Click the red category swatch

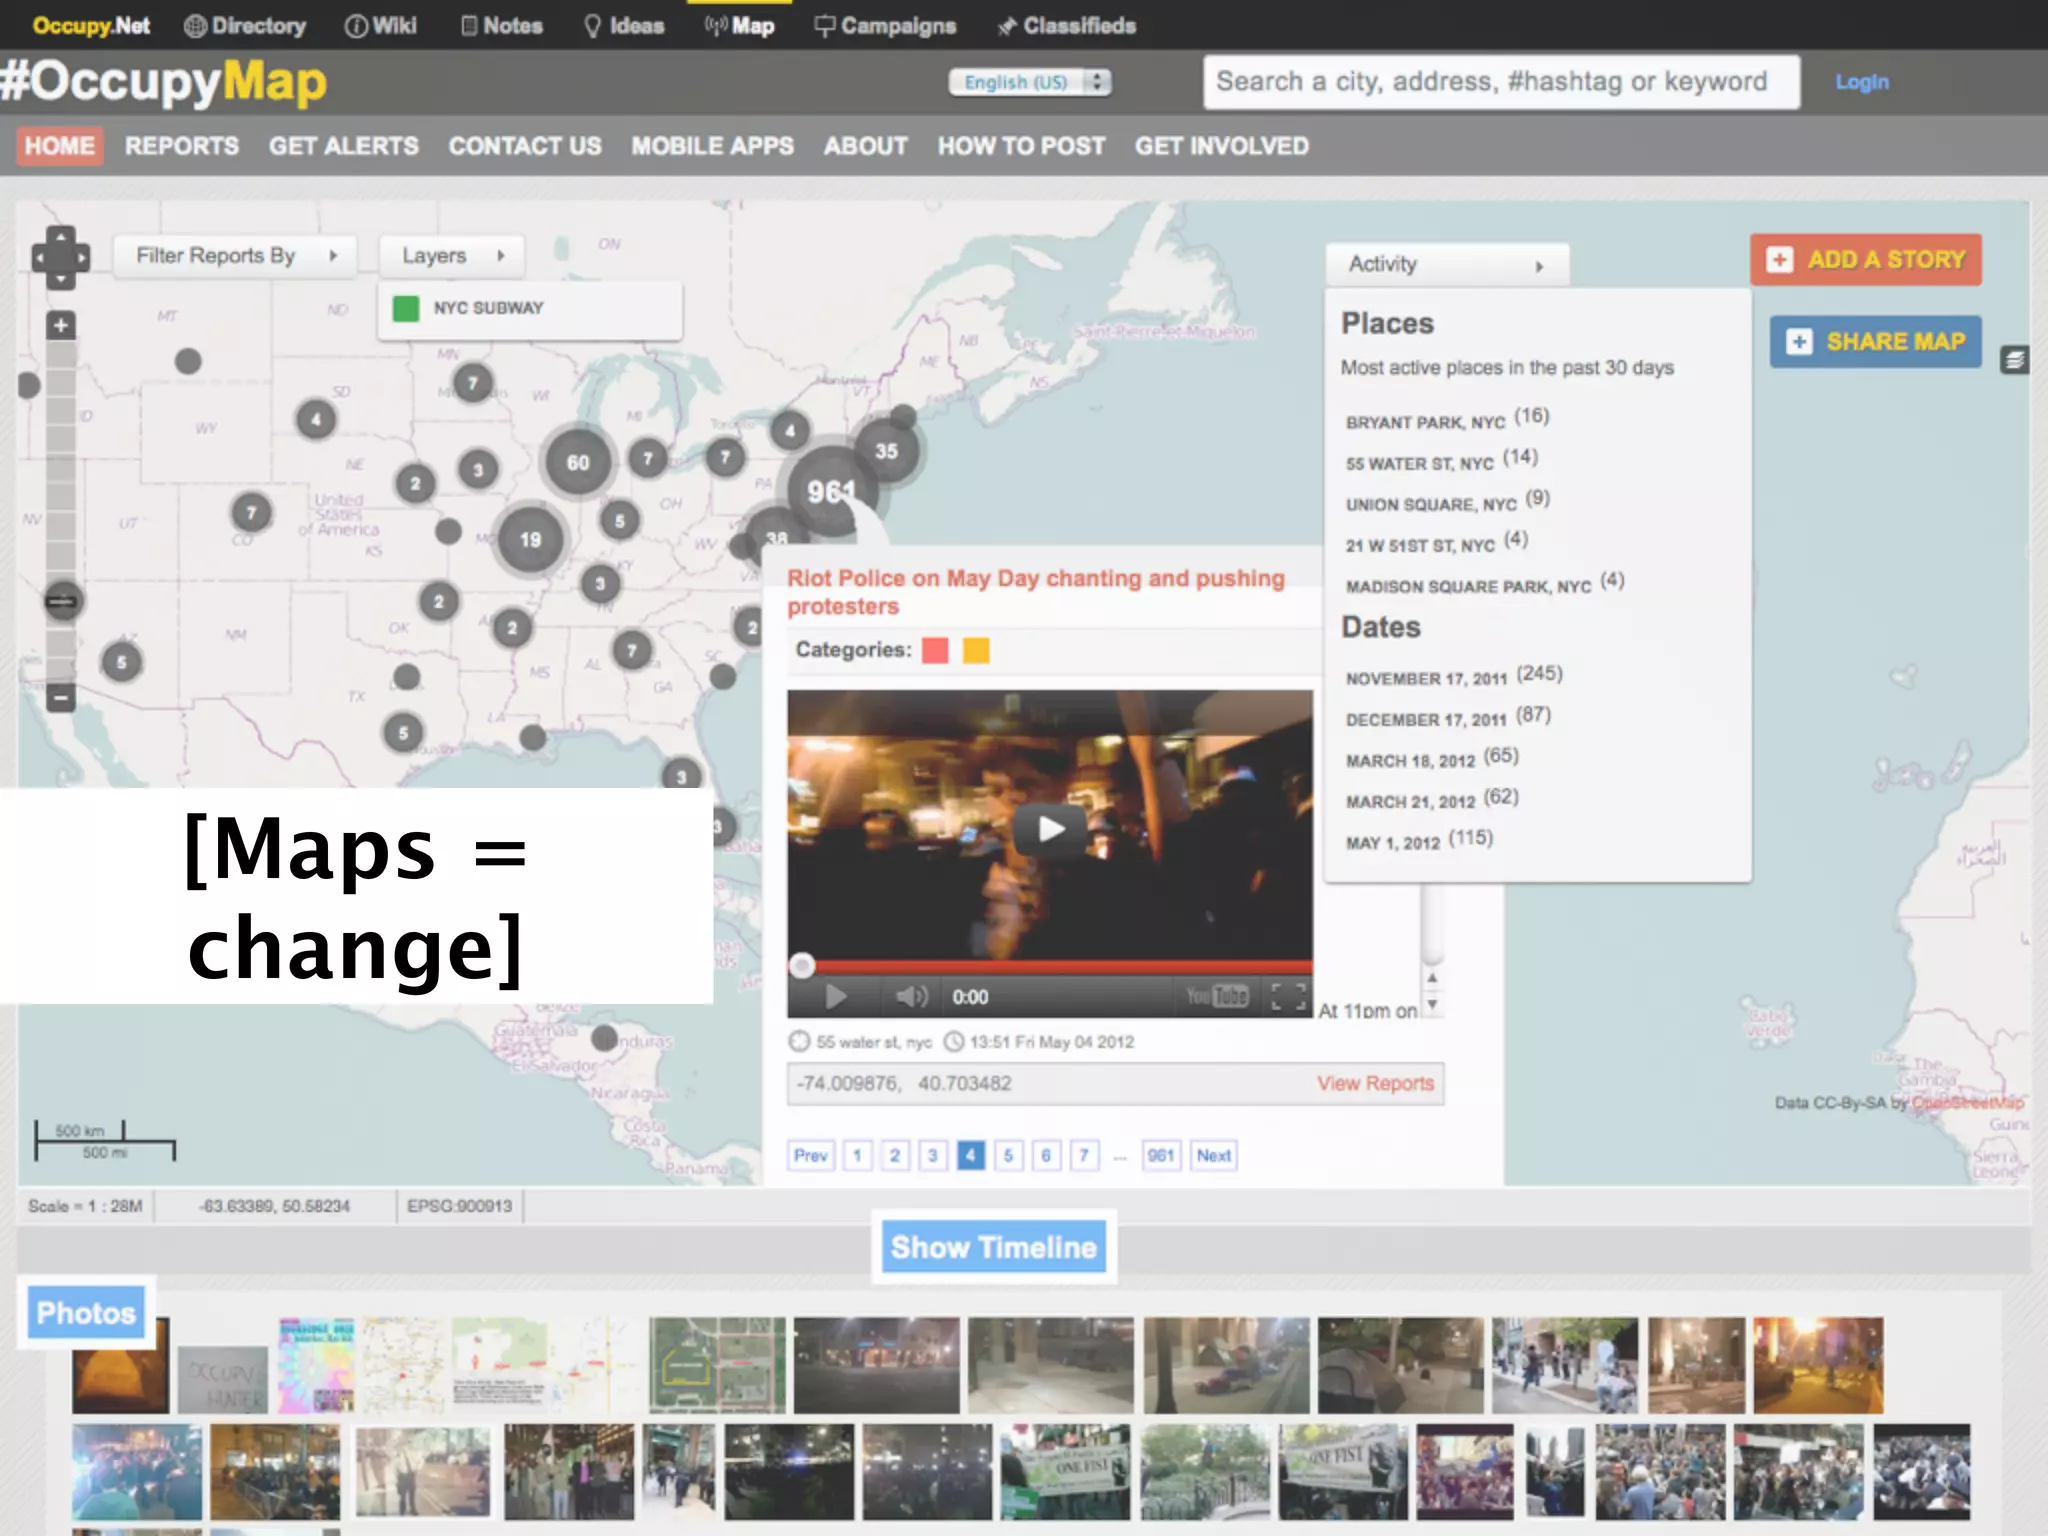(x=935, y=650)
